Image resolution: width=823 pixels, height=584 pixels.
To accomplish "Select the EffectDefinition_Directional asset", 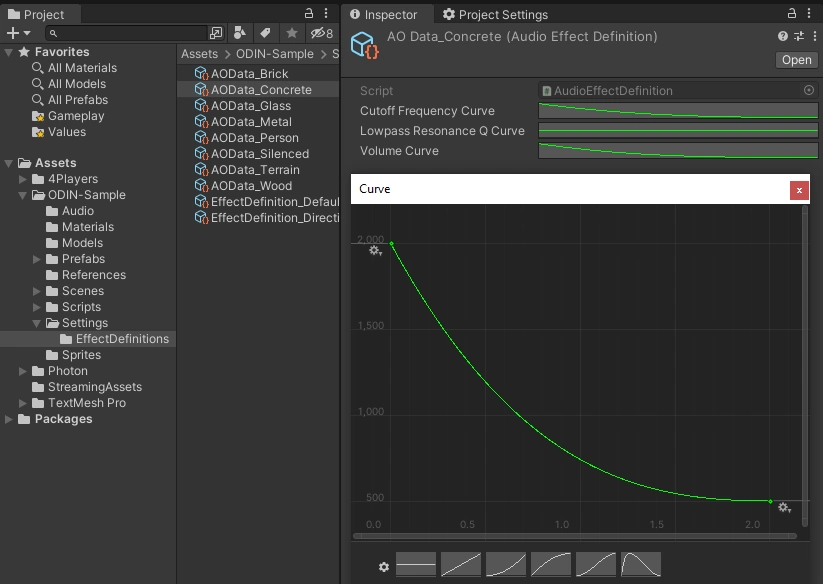I will [x=267, y=218].
